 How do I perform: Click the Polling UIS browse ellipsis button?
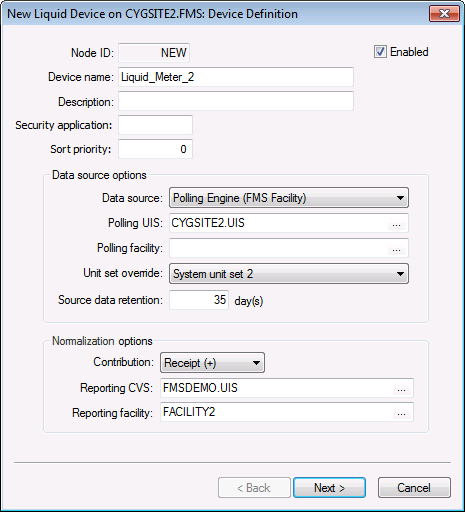coord(396,226)
